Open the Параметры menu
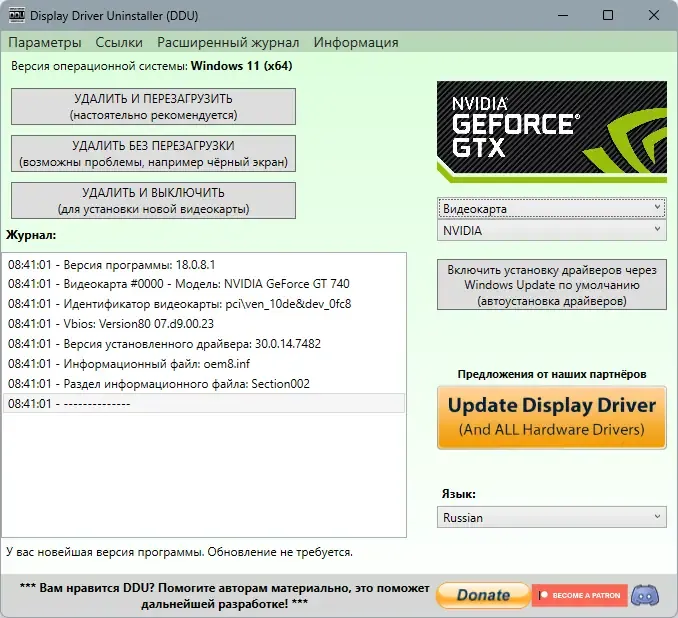 [45, 42]
